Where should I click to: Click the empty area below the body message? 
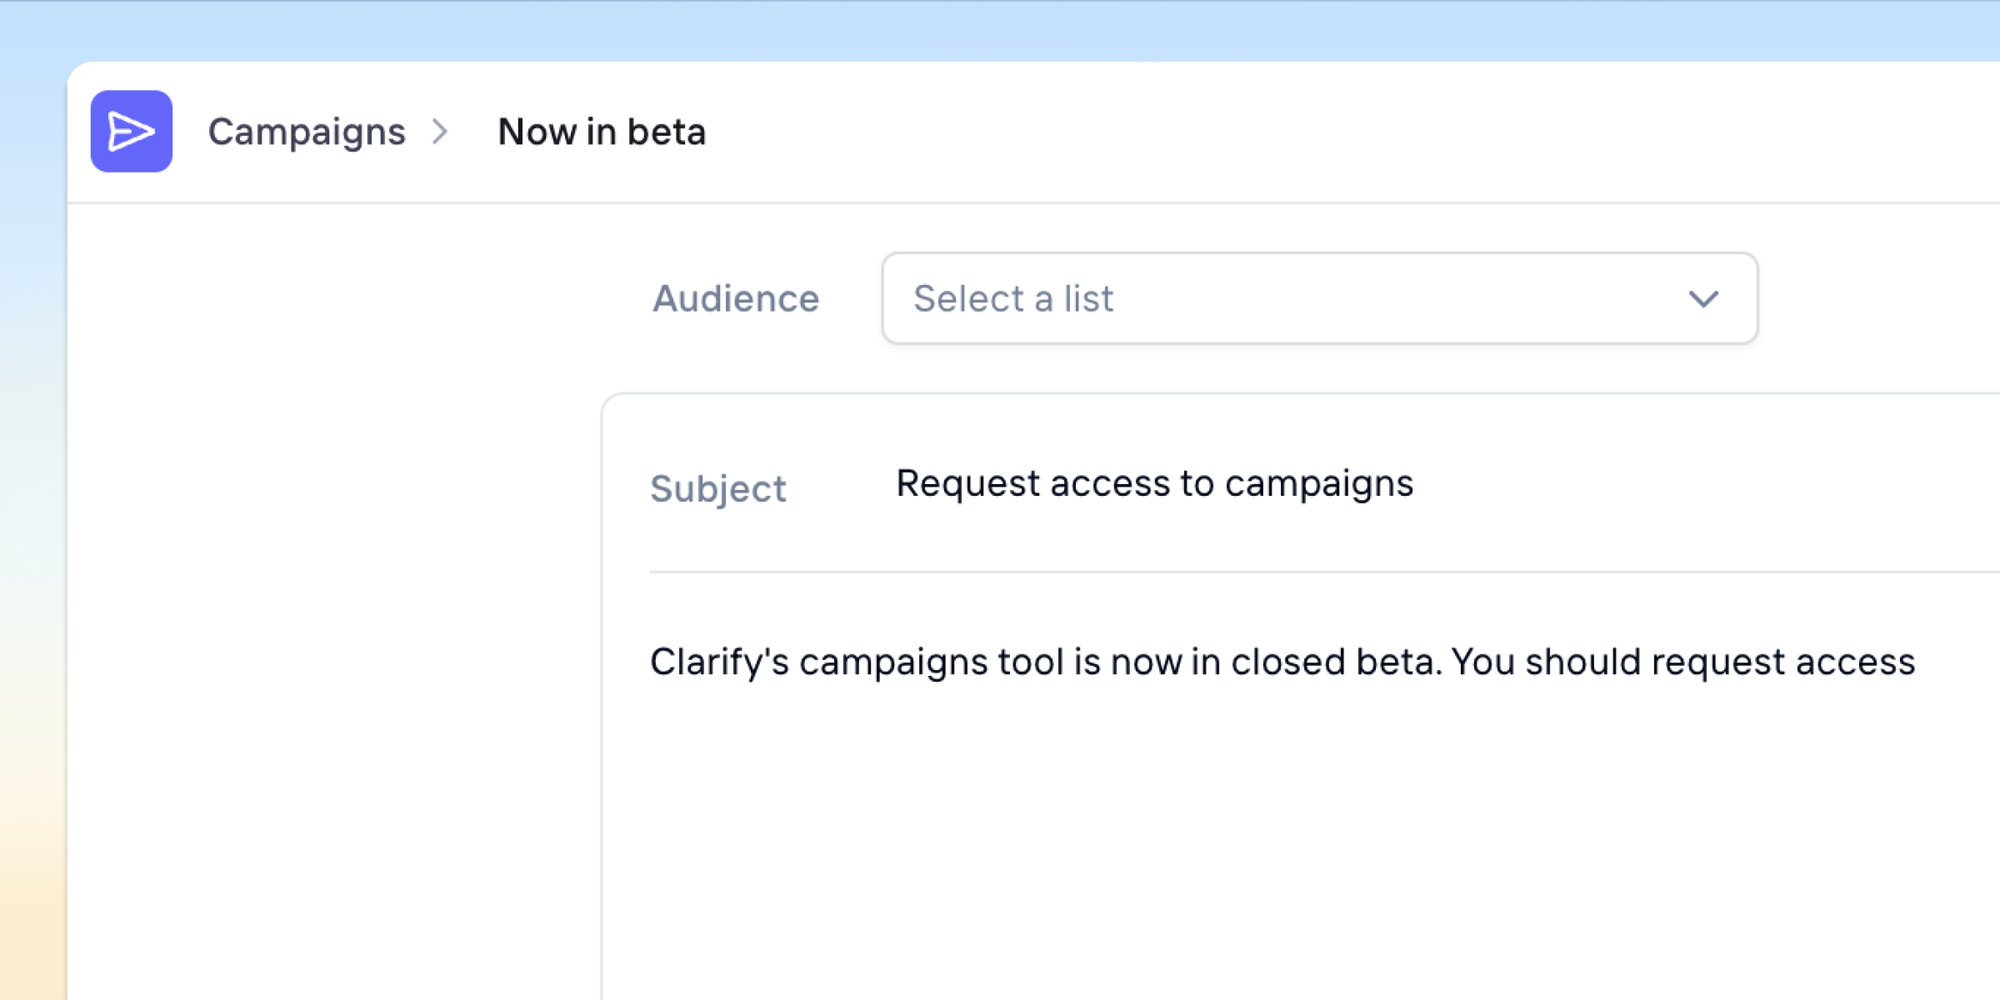coord(1280,850)
